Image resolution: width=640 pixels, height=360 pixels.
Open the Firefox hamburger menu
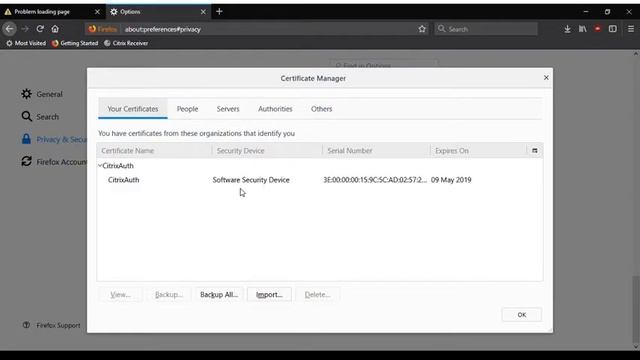click(631, 29)
